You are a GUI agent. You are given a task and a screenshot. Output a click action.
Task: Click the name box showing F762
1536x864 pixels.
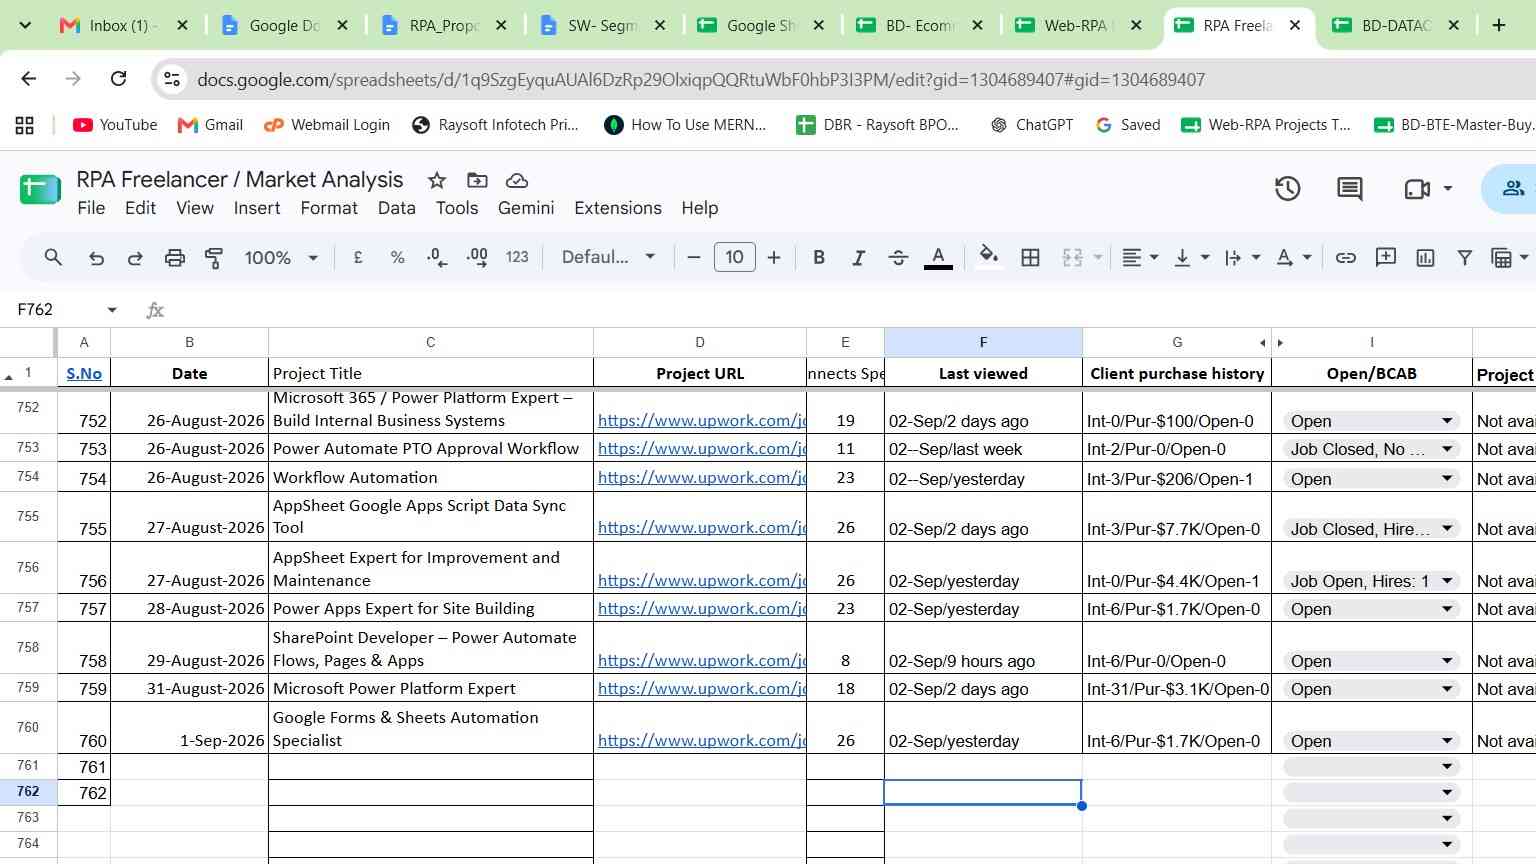pos(67,310)
